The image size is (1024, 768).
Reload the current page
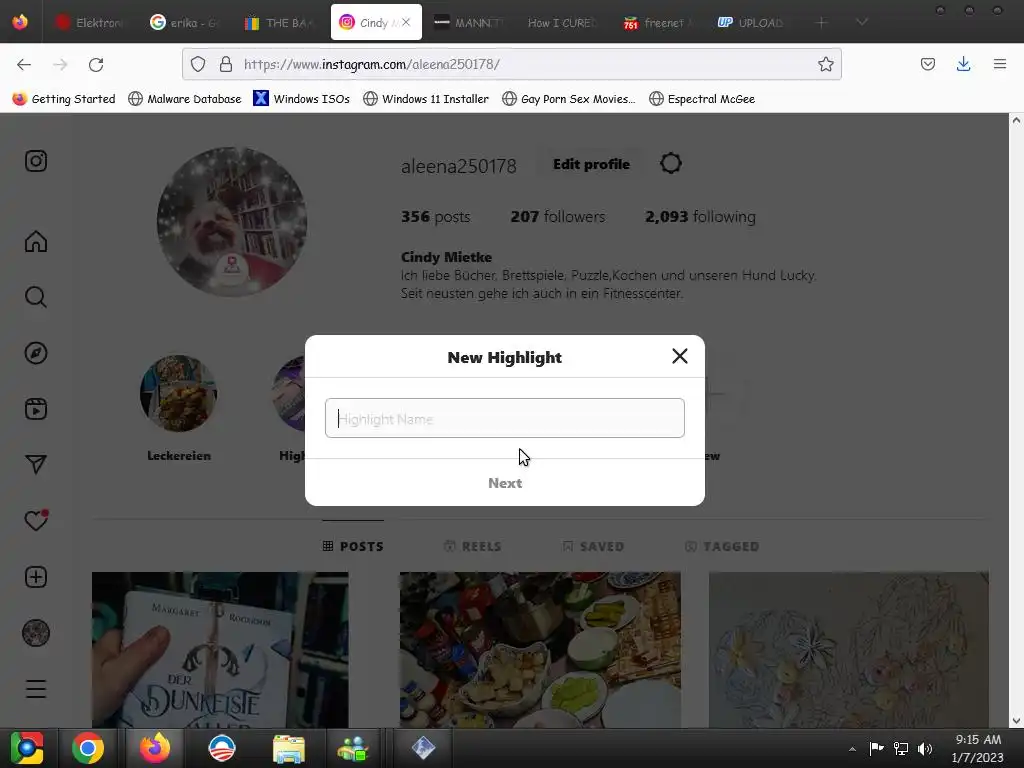tap(96, 64)
